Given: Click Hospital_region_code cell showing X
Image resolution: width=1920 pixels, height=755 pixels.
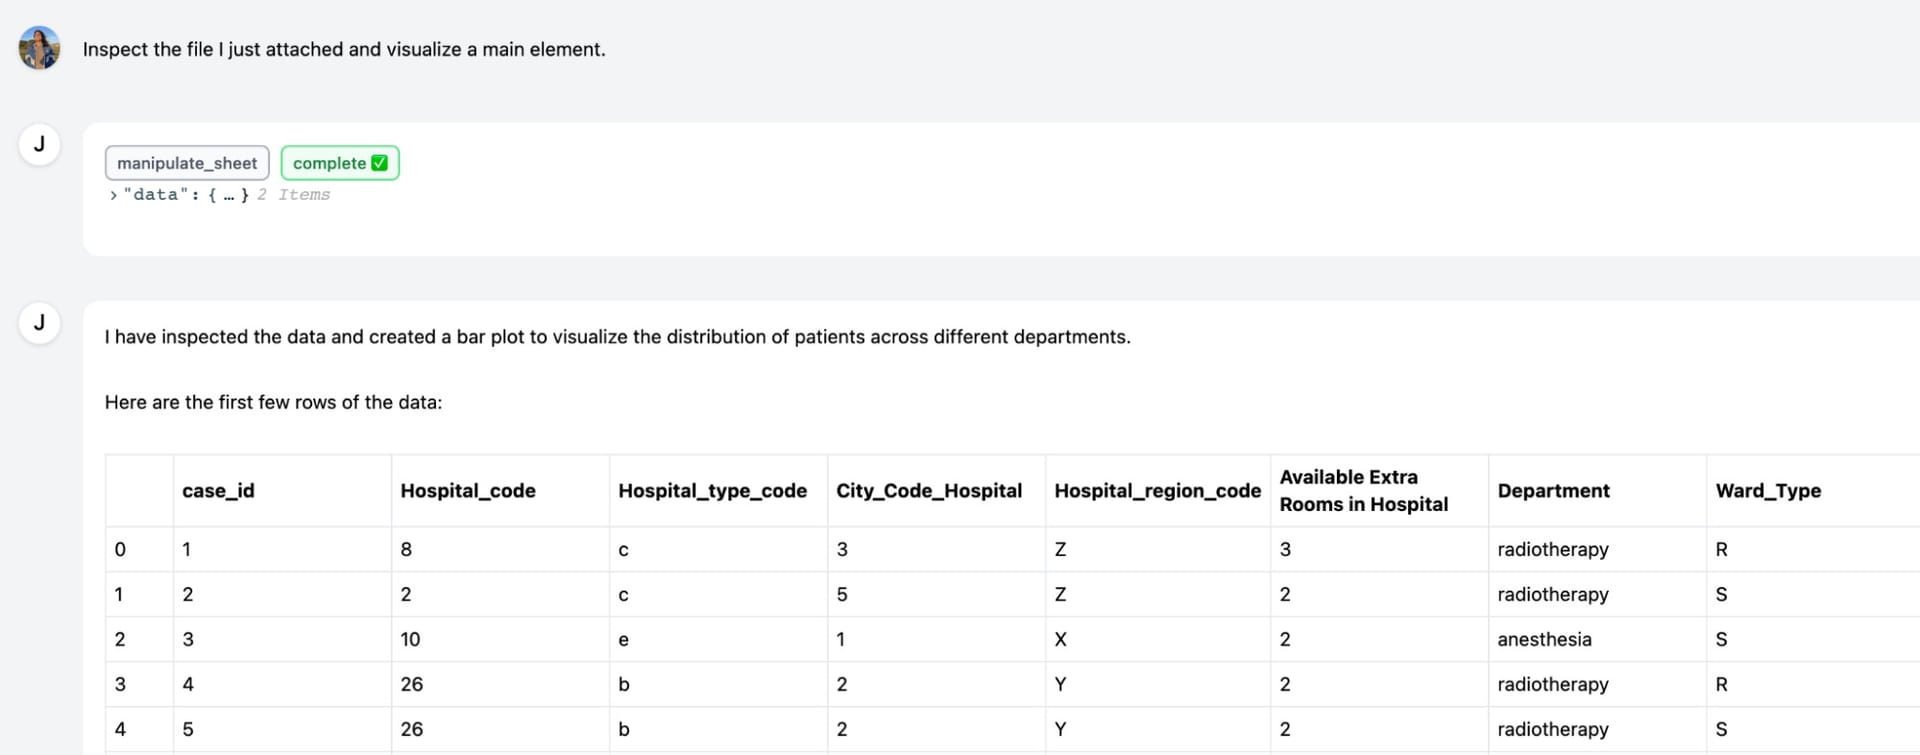Looking at the screenshot, I should 1158,640.
